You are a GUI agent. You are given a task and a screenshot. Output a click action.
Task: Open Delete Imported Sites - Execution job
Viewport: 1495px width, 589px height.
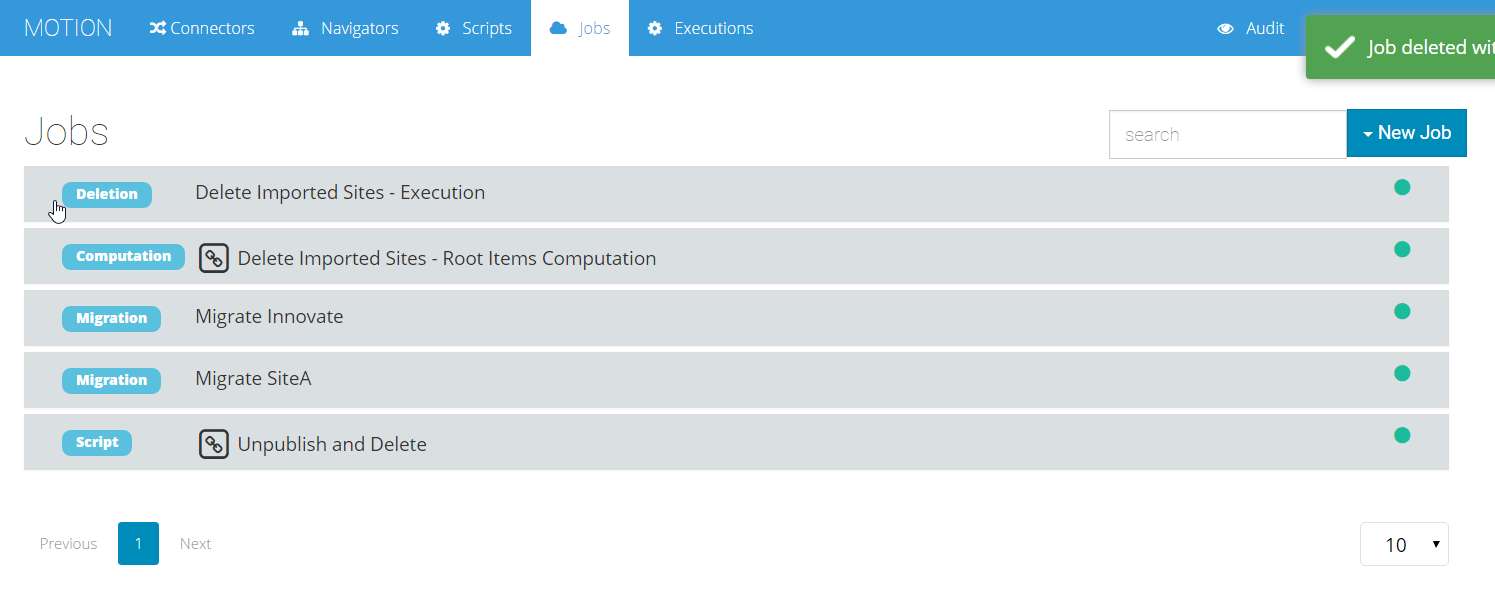(340, 192)
